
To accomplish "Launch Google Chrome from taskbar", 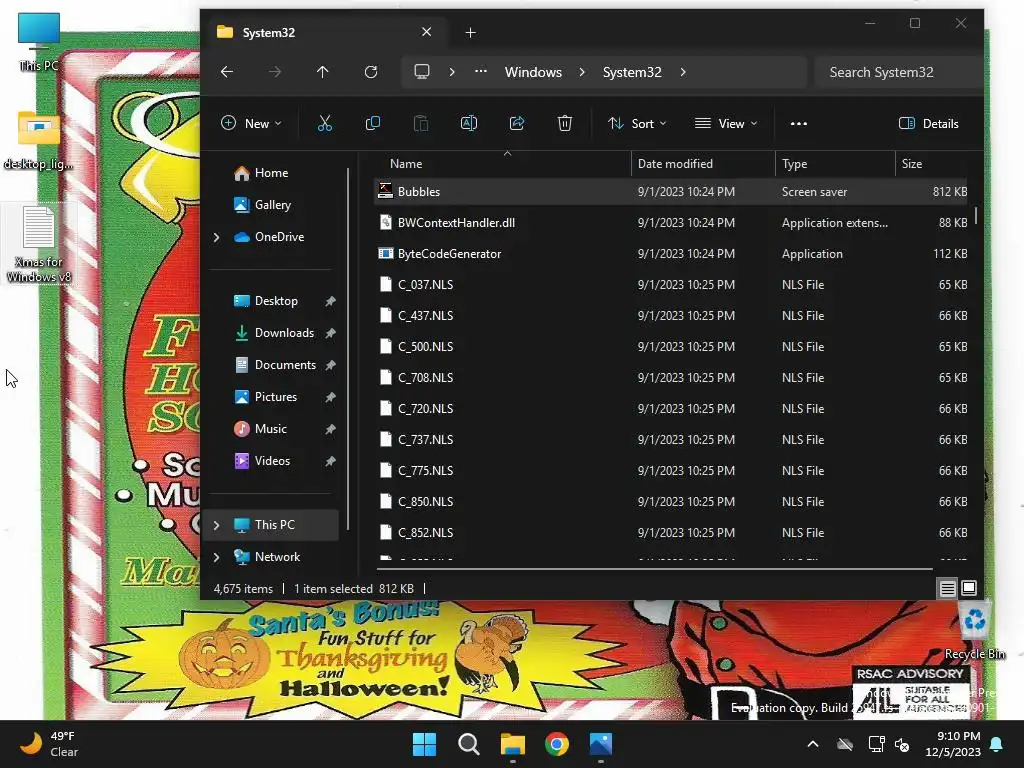I will [x=557, y=744].
